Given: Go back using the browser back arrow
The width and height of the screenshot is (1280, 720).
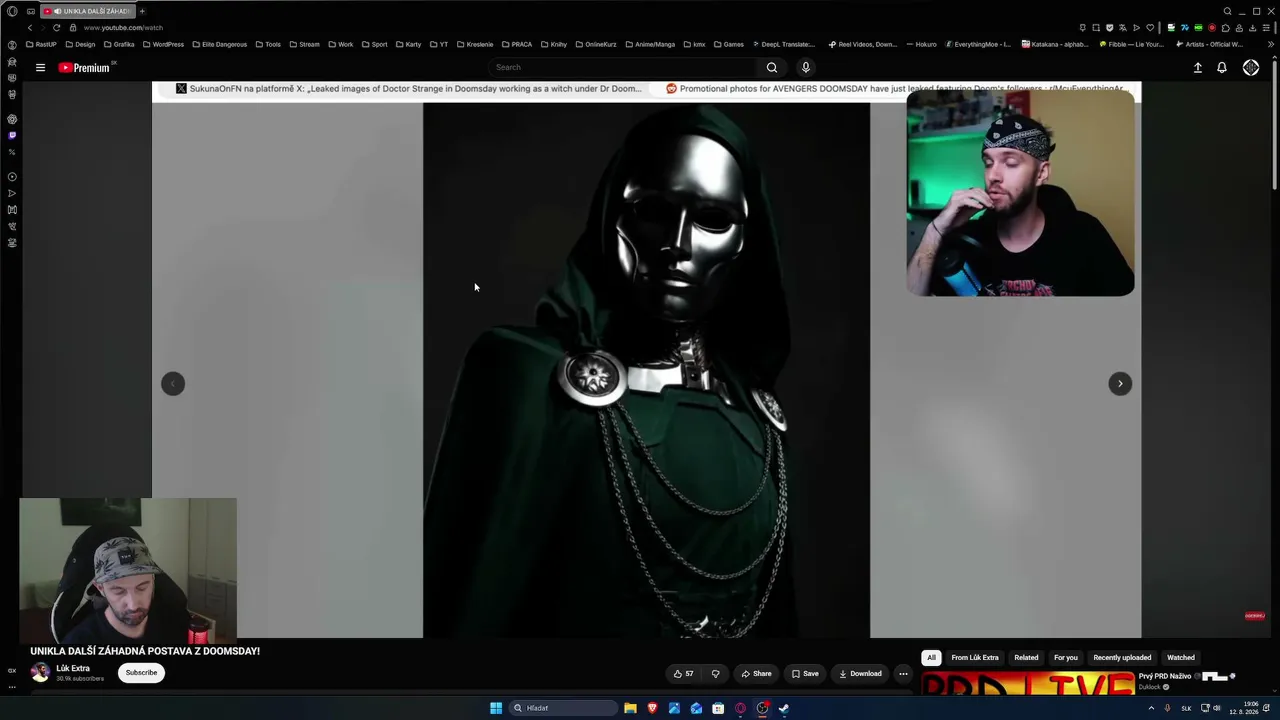Looking at the screenshot, I should 30,28.
